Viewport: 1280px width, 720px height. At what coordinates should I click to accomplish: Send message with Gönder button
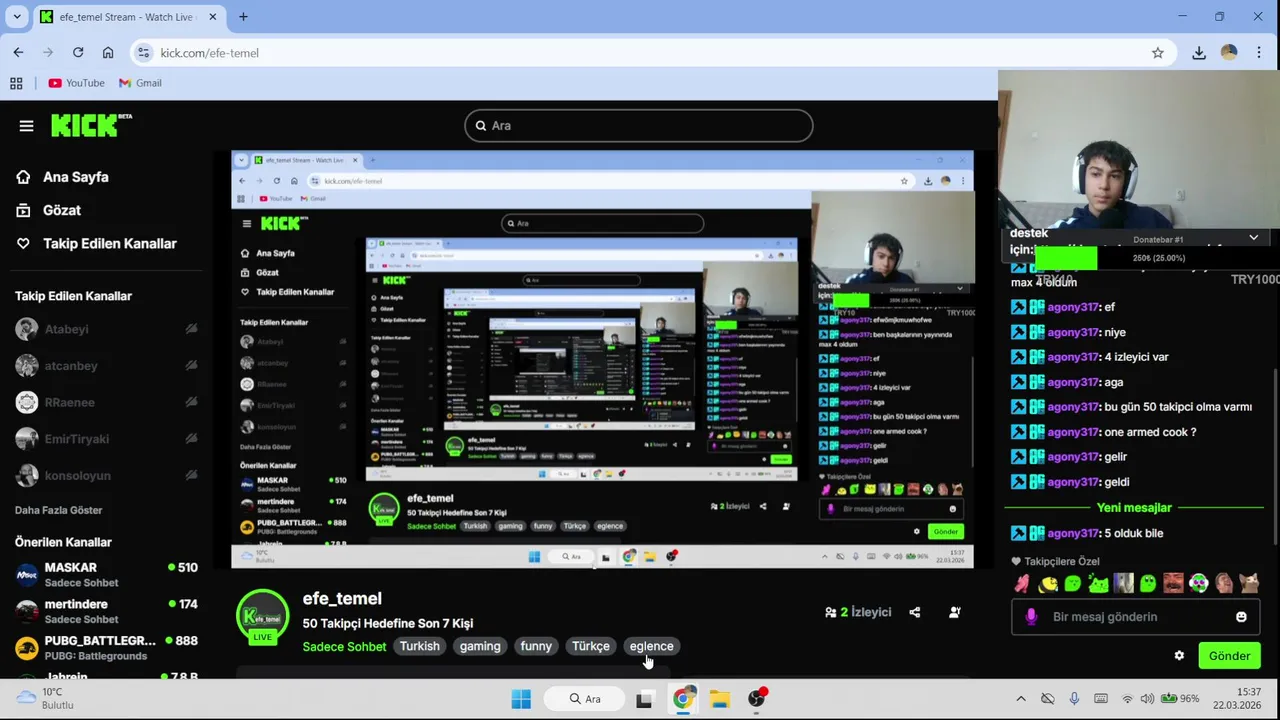(x=1229, y=656)
